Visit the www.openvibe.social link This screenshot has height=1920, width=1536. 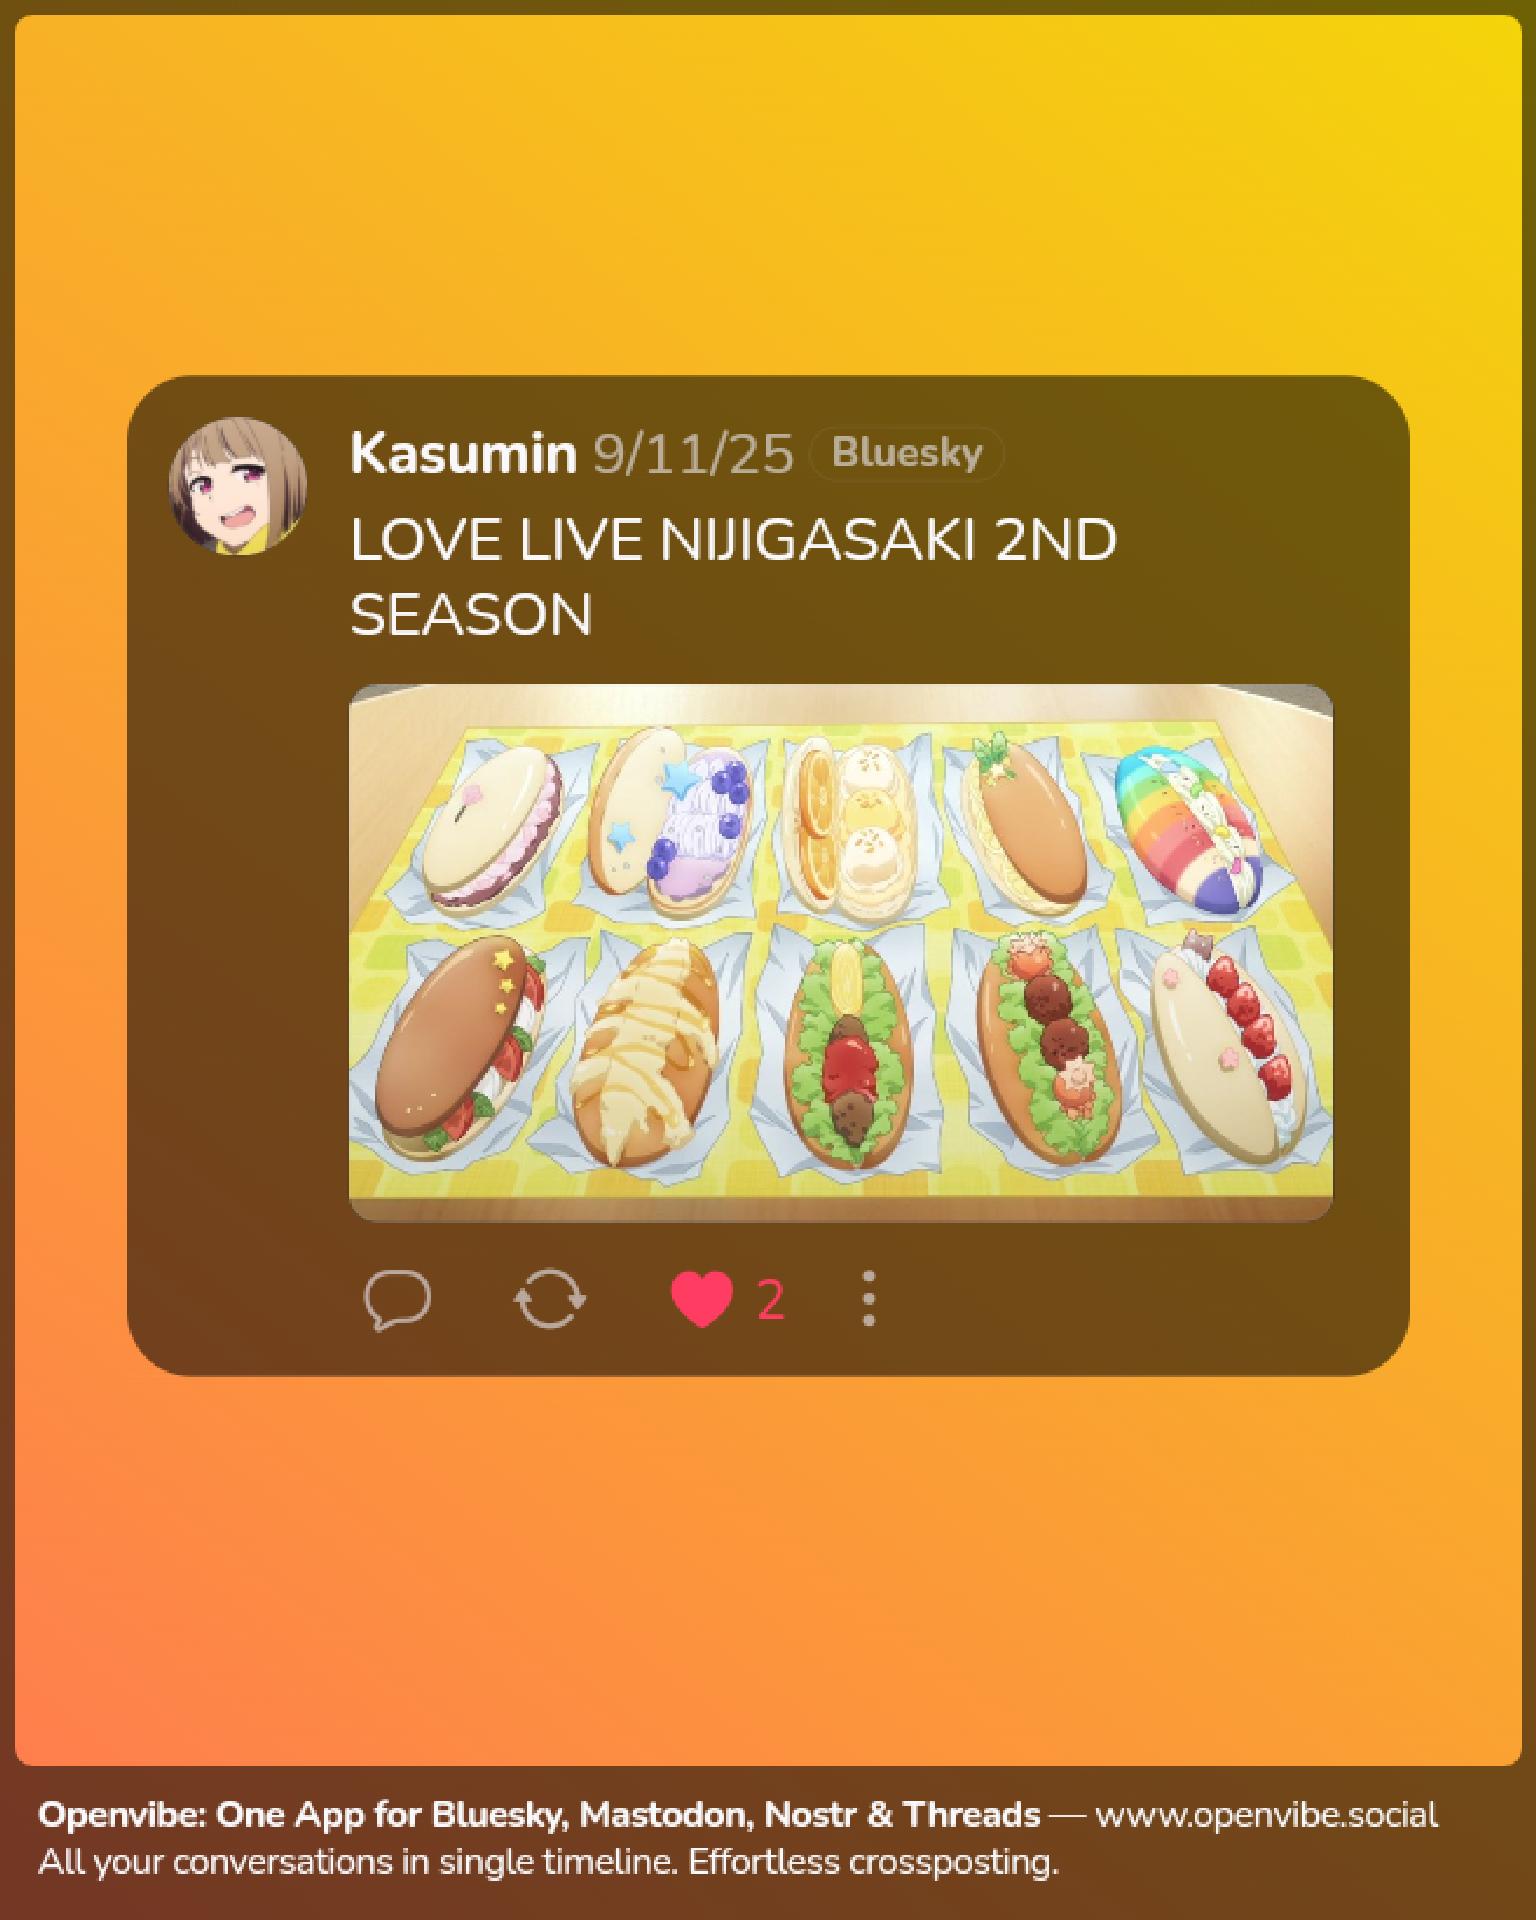[x=1266, y=1814]
